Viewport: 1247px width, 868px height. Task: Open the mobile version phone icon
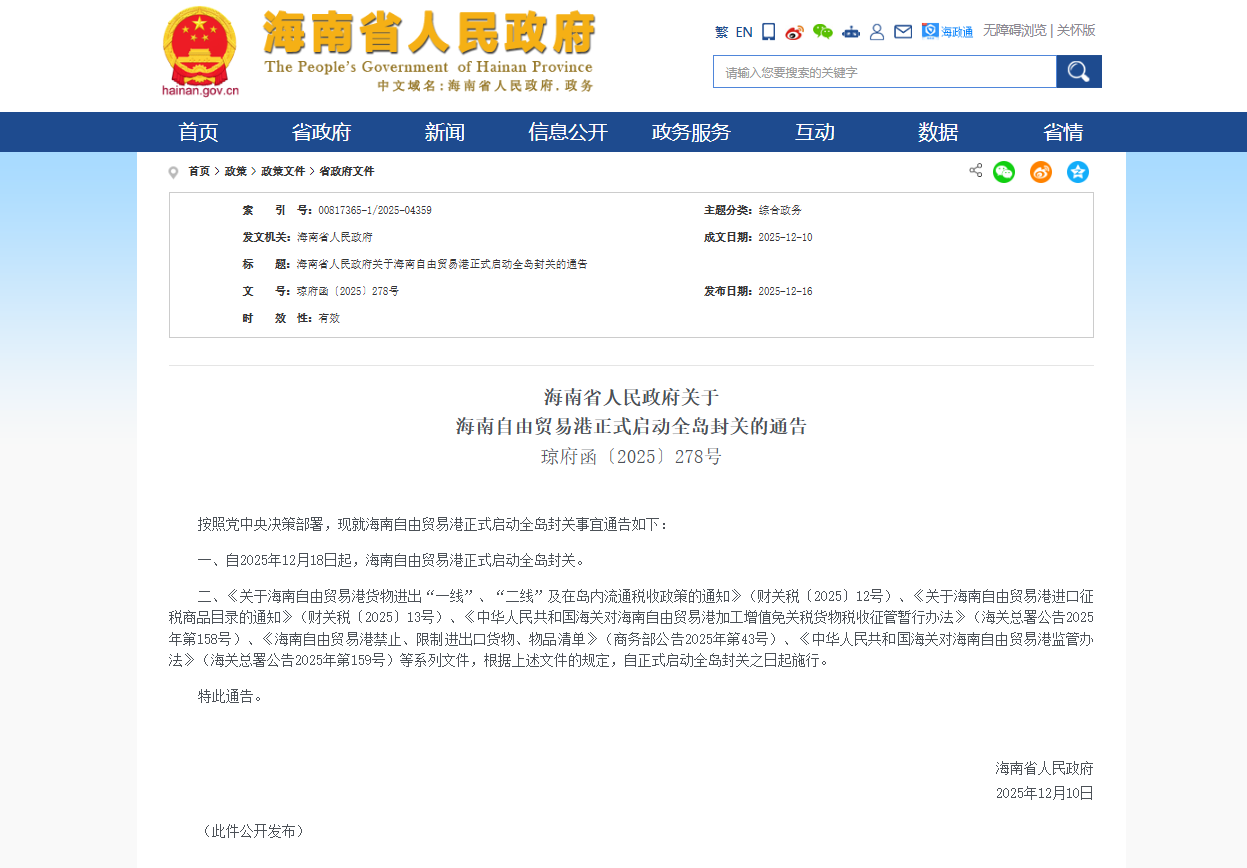768,31
